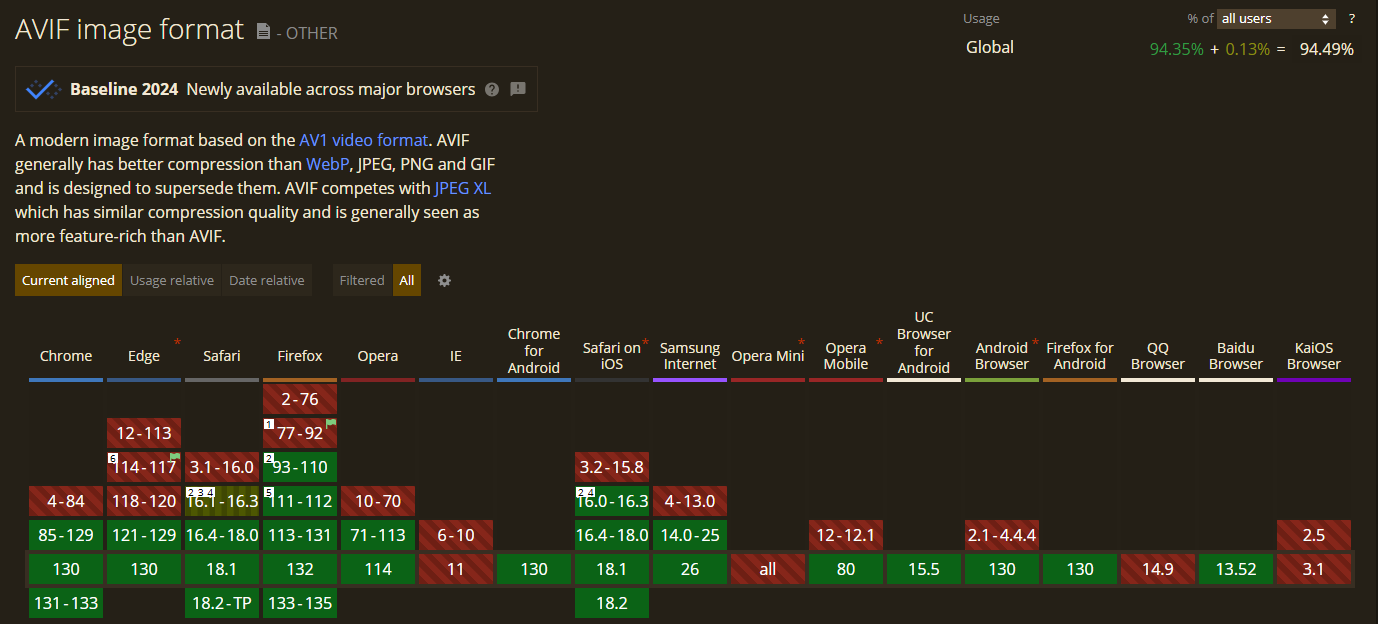Click the KaiOS 2.5 cell
Image resolution: width=1378 pixels, height=624 pixels.
pyautogui.click(x=1314, y=535)
